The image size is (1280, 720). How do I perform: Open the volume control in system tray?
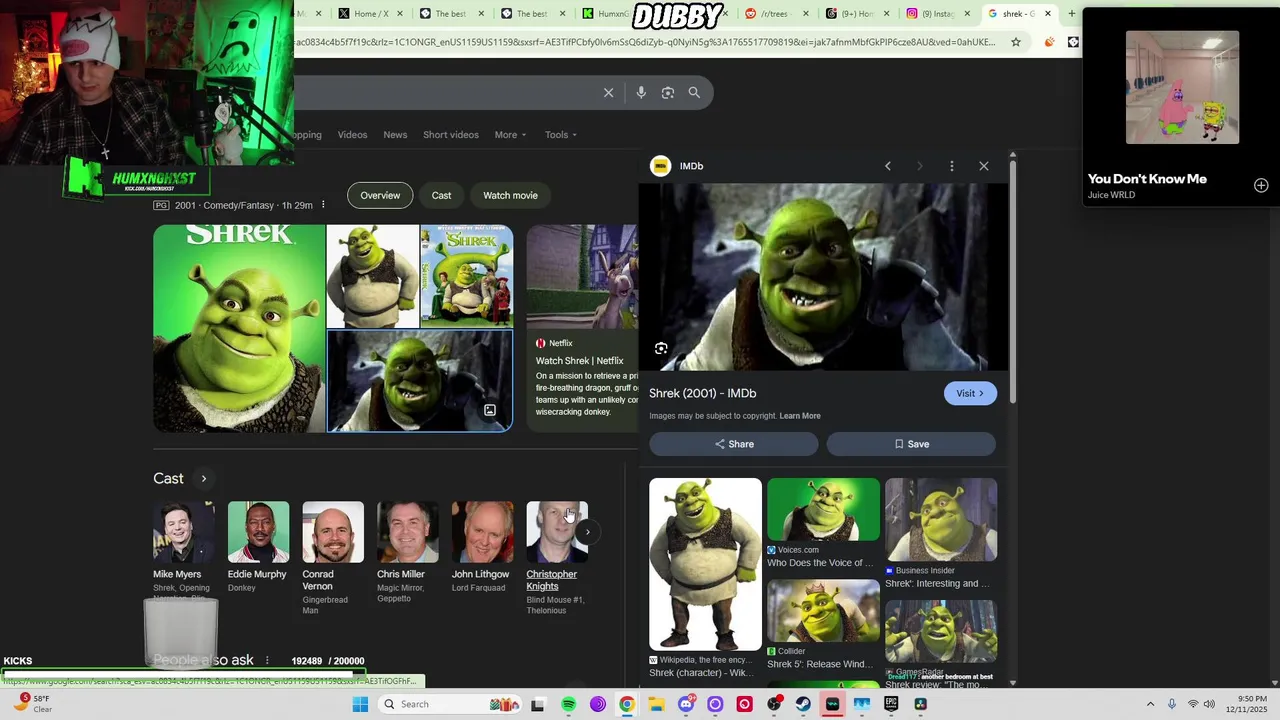(x=1210, y=704)
